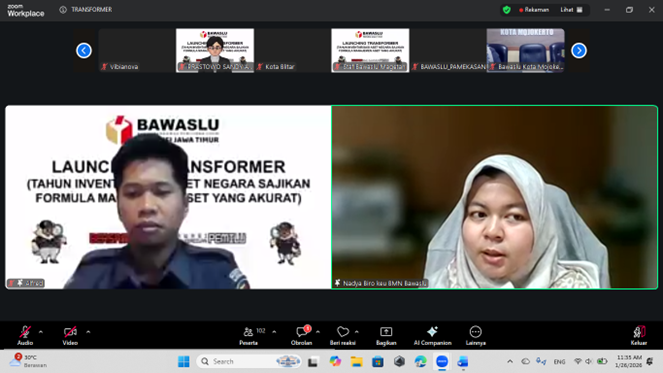Screen dimensions: 663x373
Task: Click ENG language indicator
Action: [559, 362]
